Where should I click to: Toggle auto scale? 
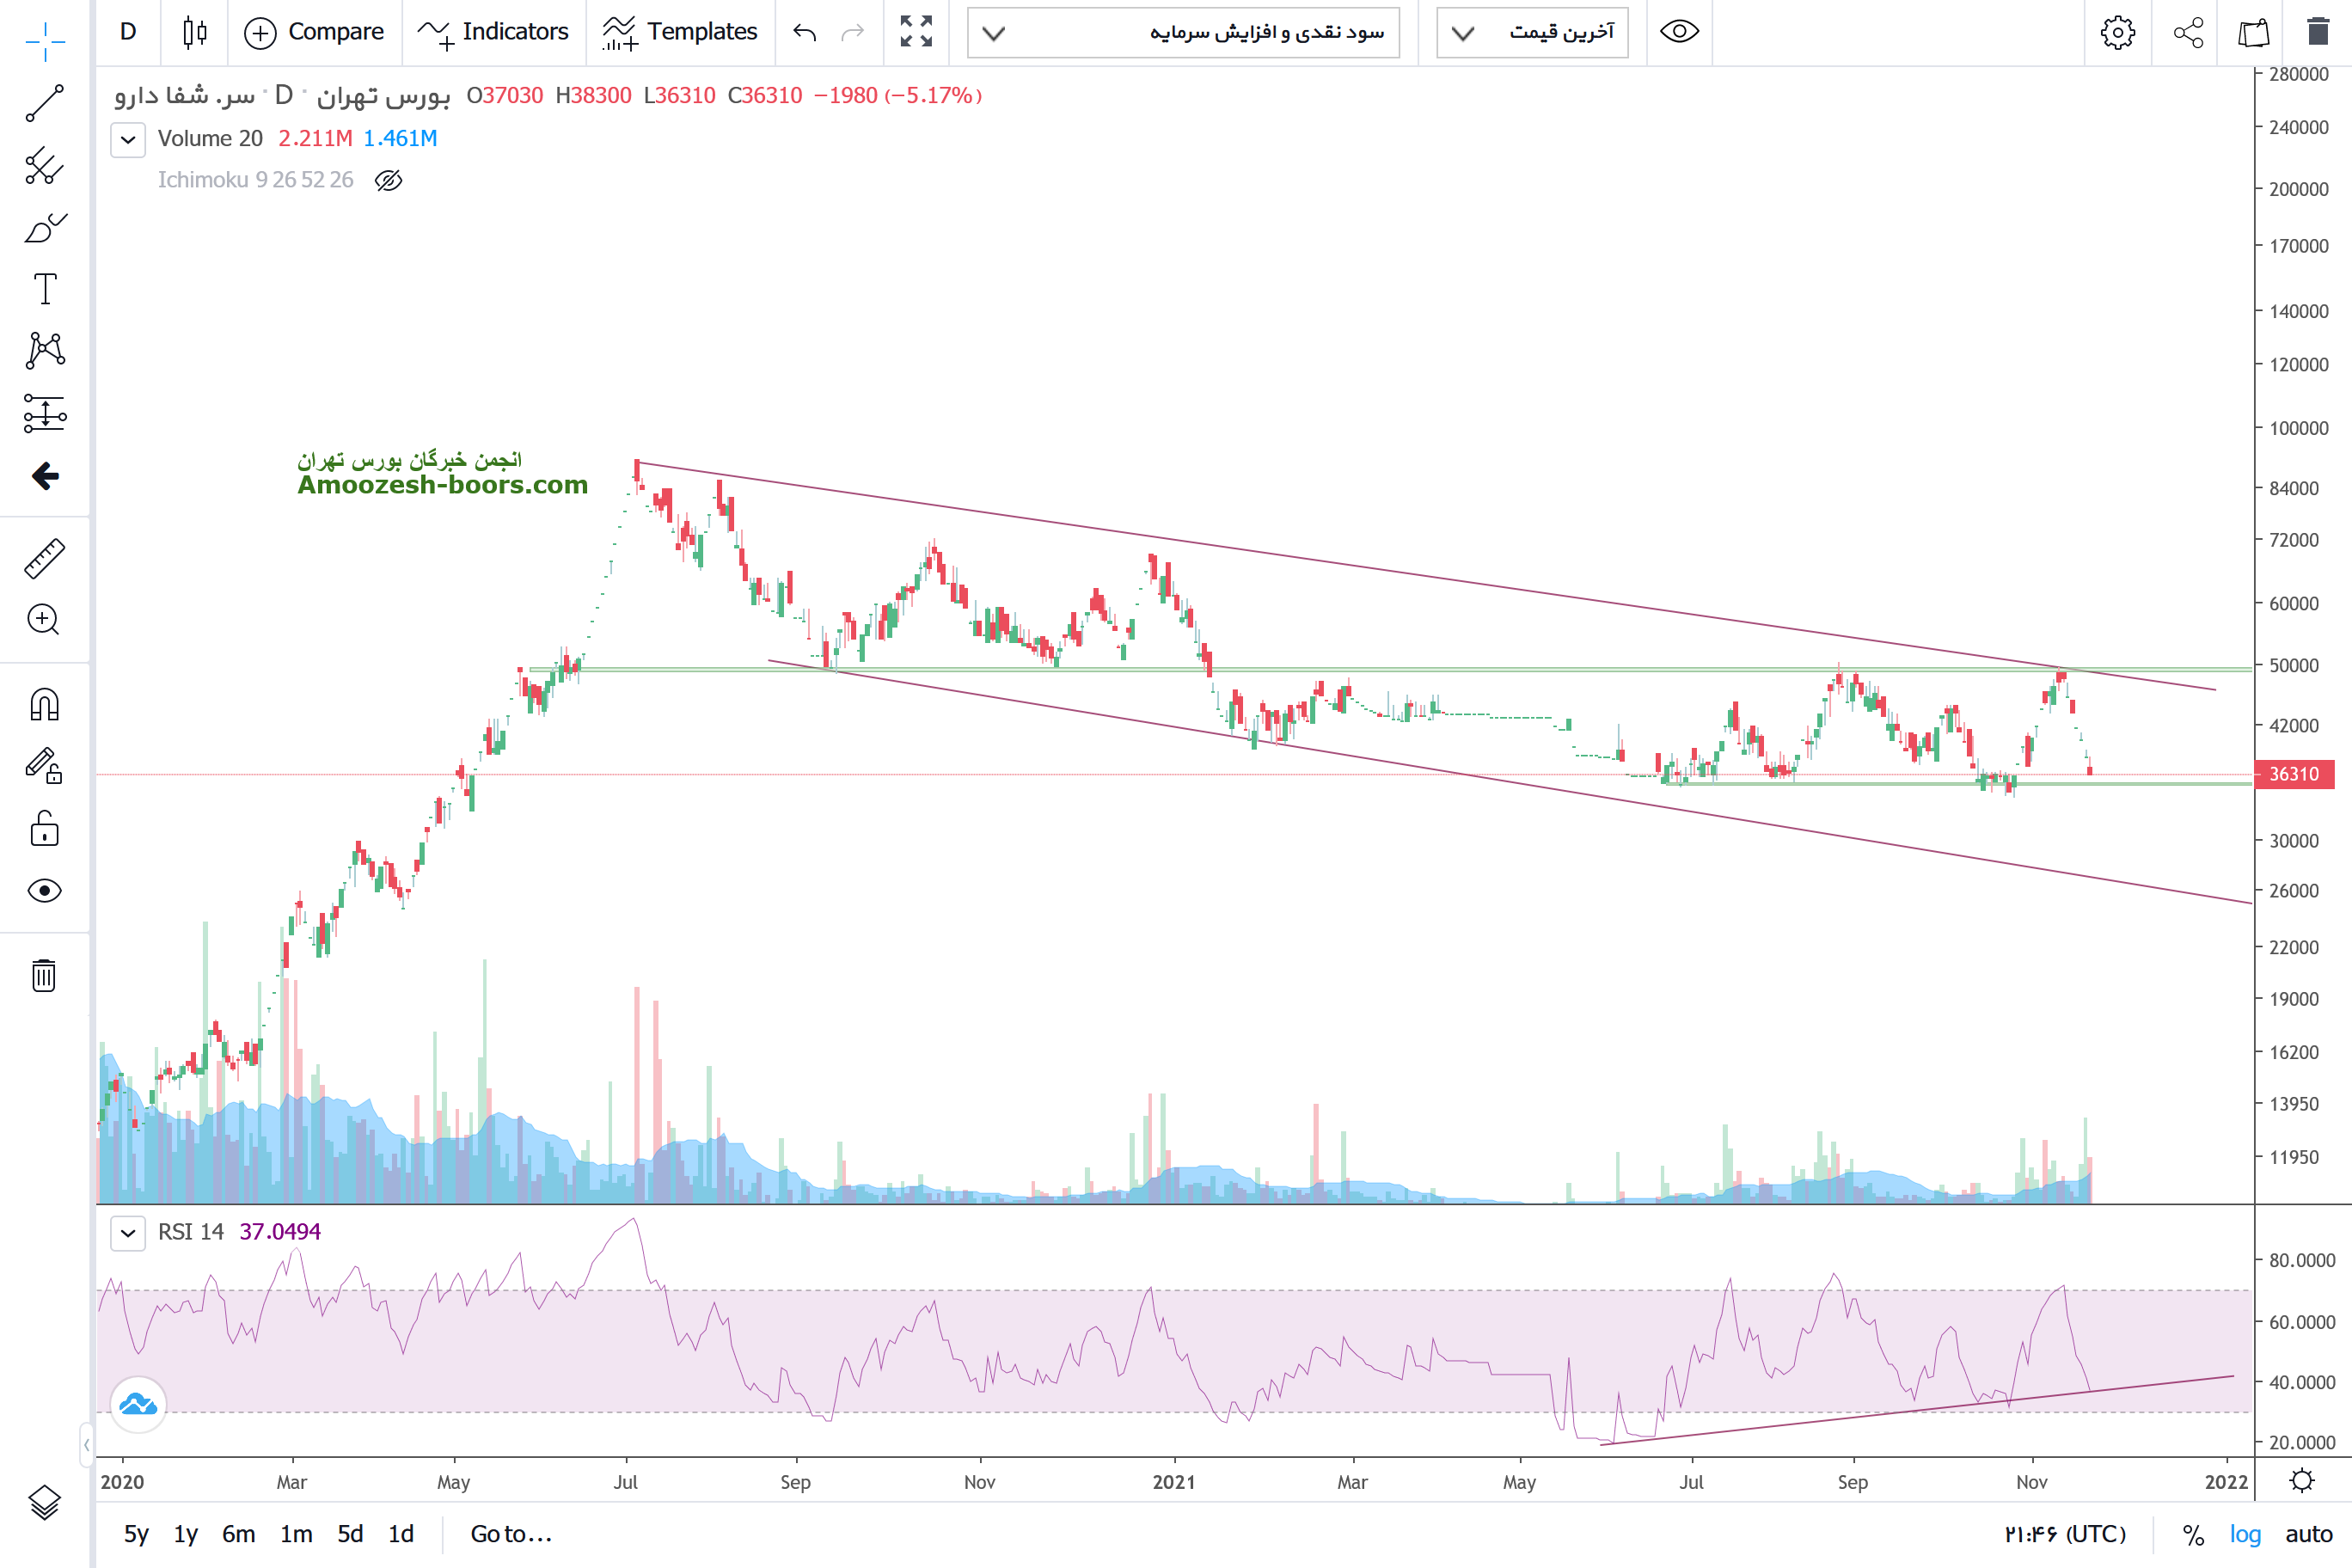[2308, 1534]
